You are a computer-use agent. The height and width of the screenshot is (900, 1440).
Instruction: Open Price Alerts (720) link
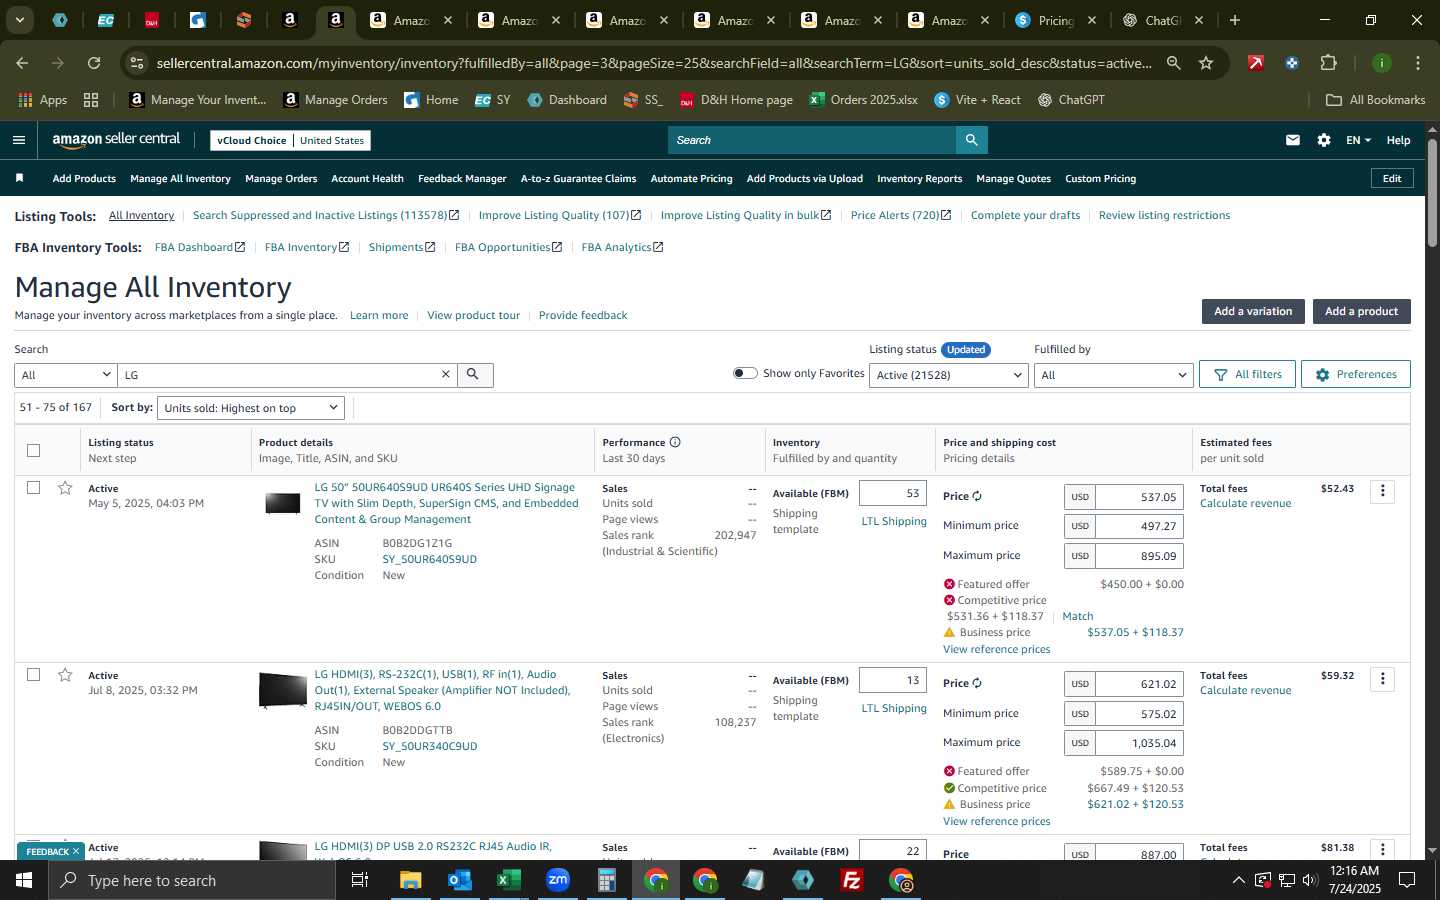[900, 215]
